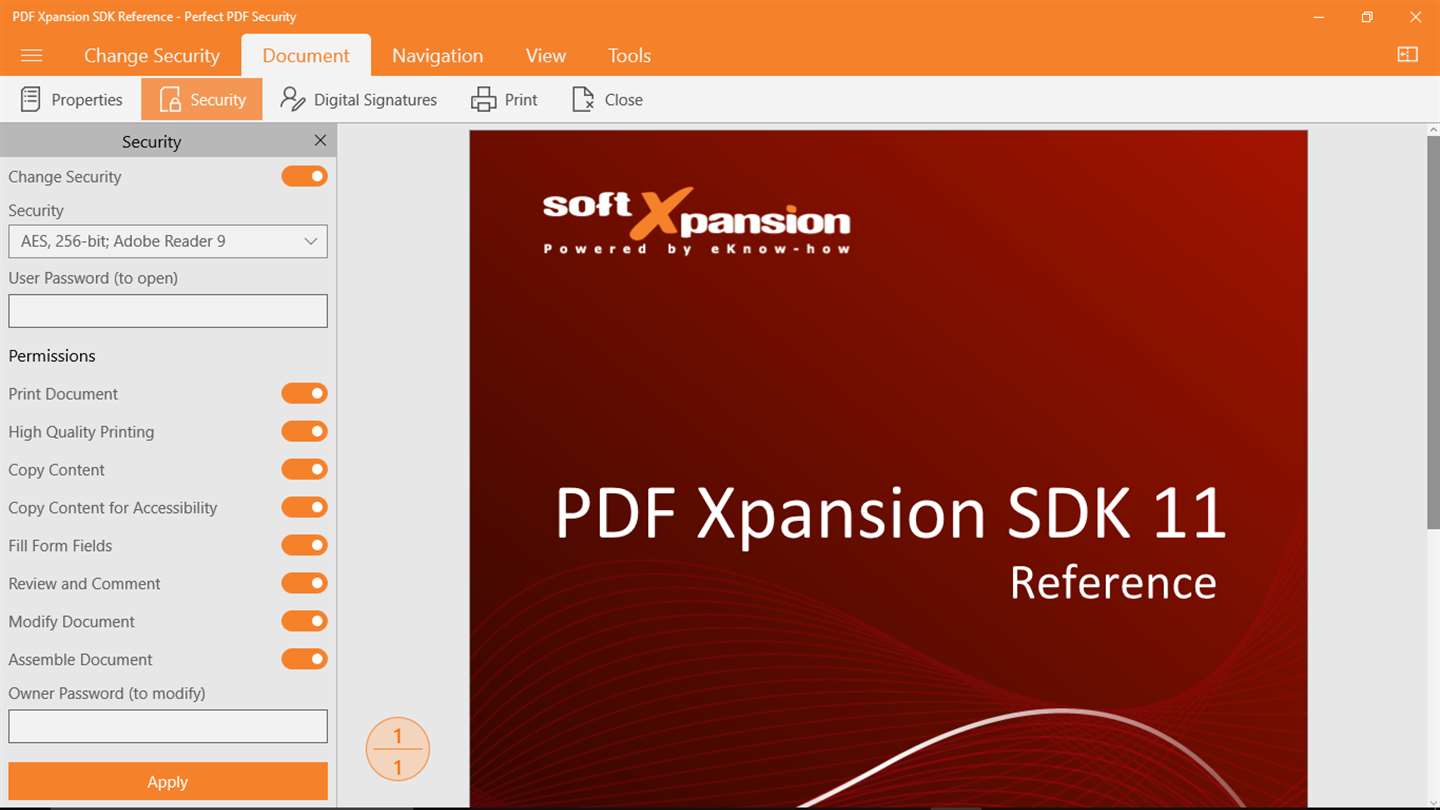Click the User Password input field
1440x810 pixels.
168,311
